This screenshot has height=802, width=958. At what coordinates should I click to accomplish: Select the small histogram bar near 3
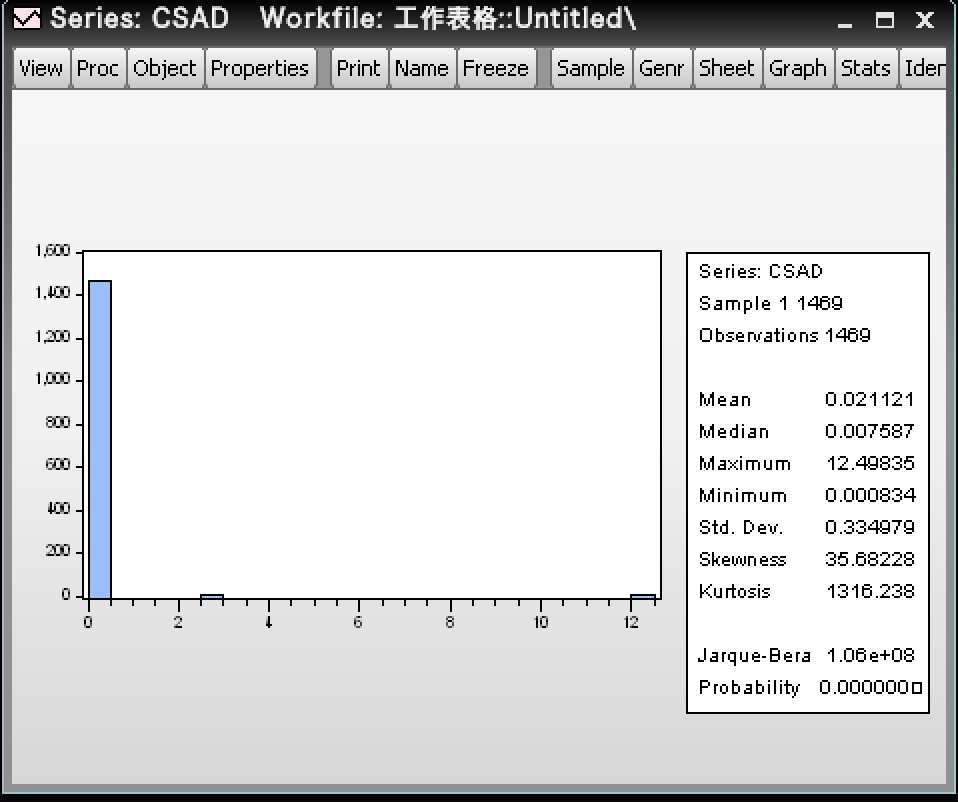(212, 596)
